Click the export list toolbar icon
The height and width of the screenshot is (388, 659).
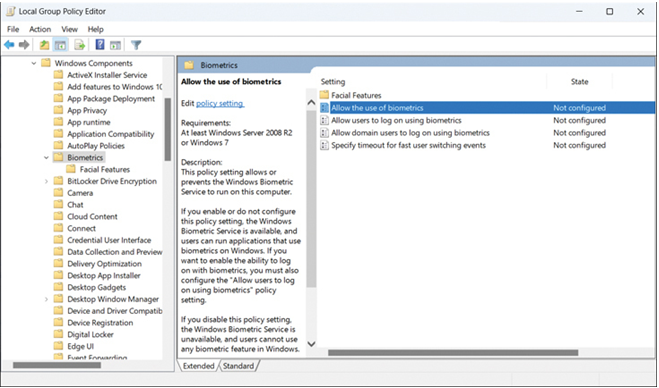pyautogui.click(x=80, y=45)
